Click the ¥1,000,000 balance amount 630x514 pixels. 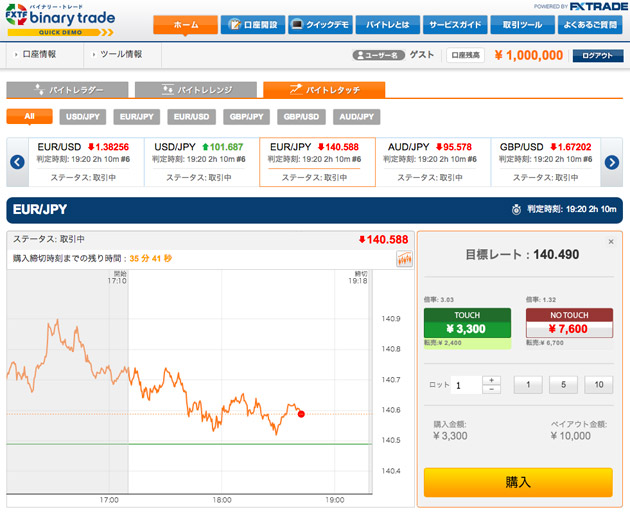pyautogui.click(x=528, y=55)
